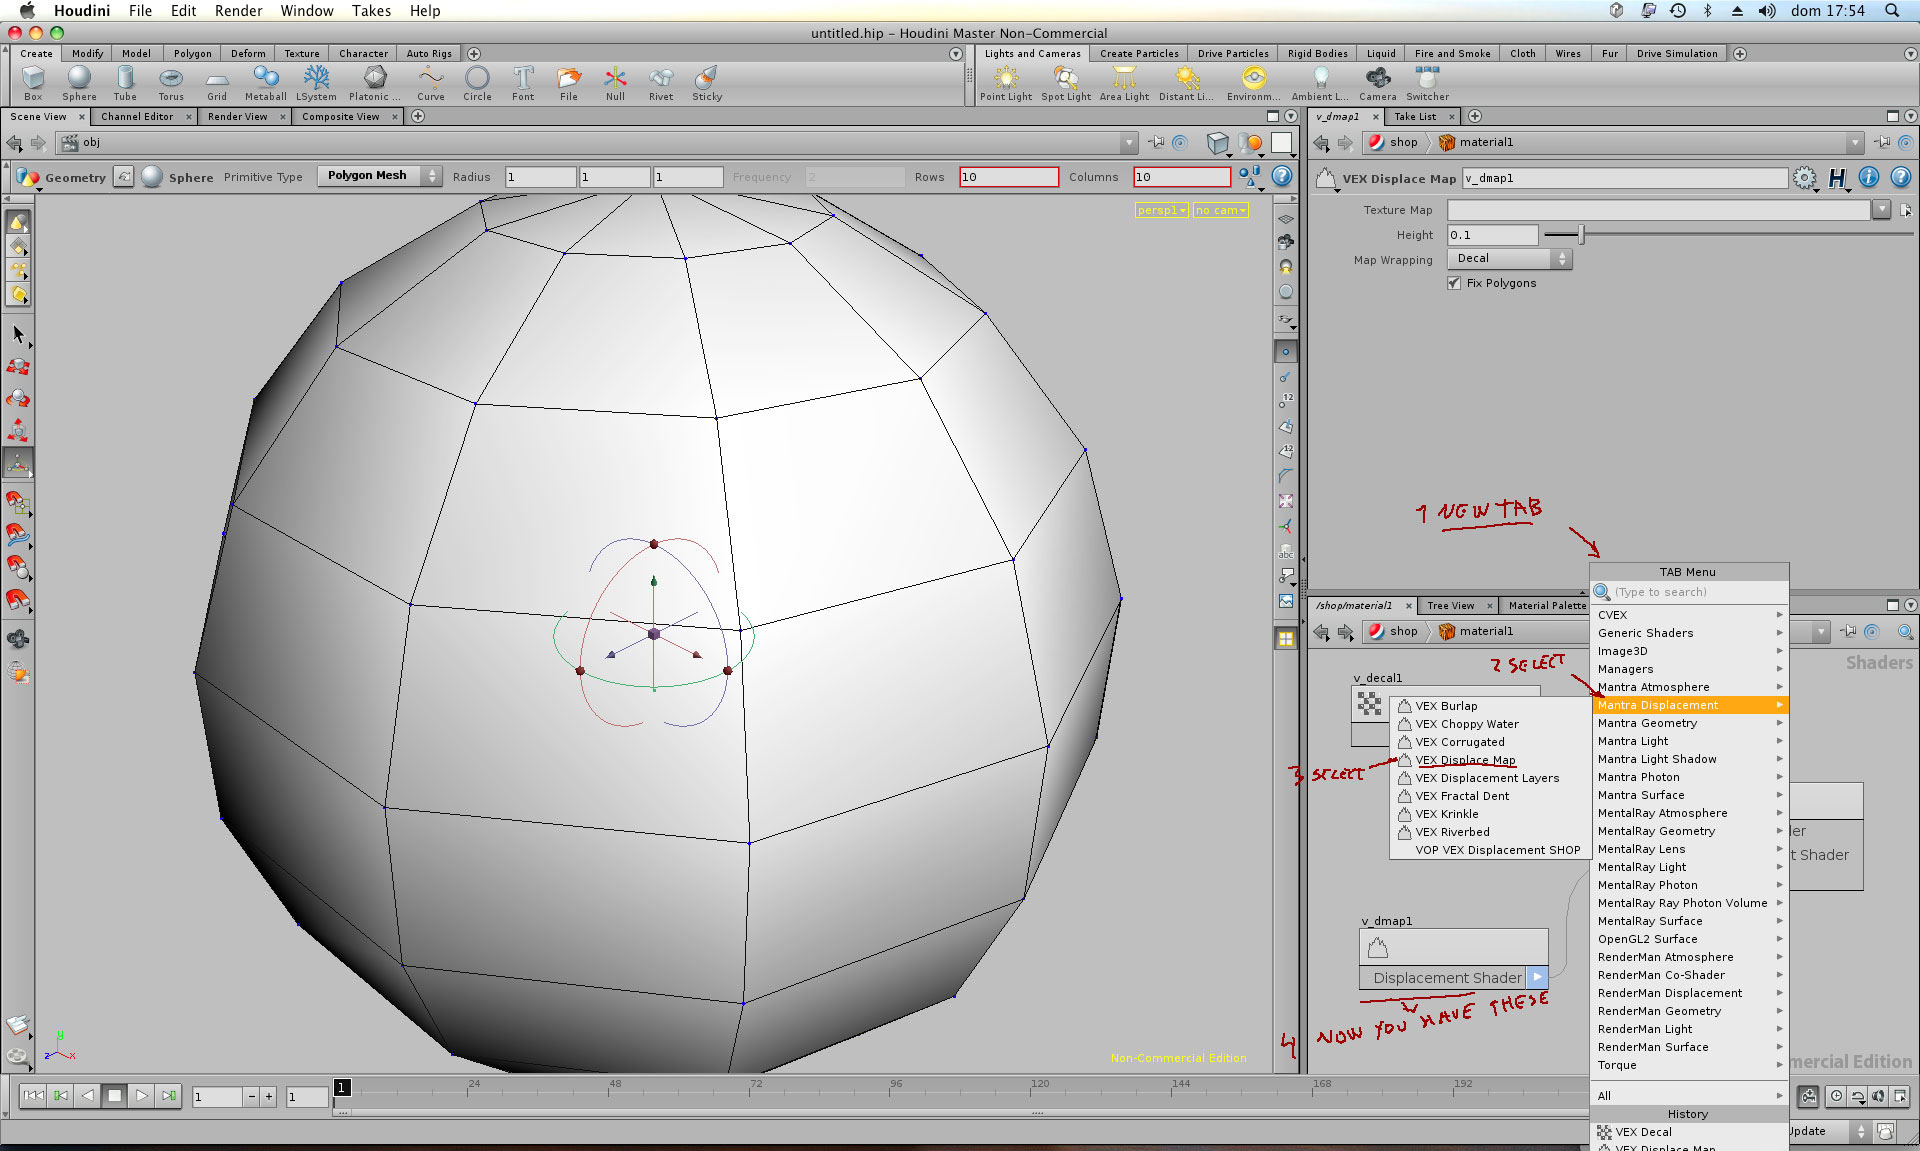Open parameter gear menu for v_dmap1

tap(1804, 178)
